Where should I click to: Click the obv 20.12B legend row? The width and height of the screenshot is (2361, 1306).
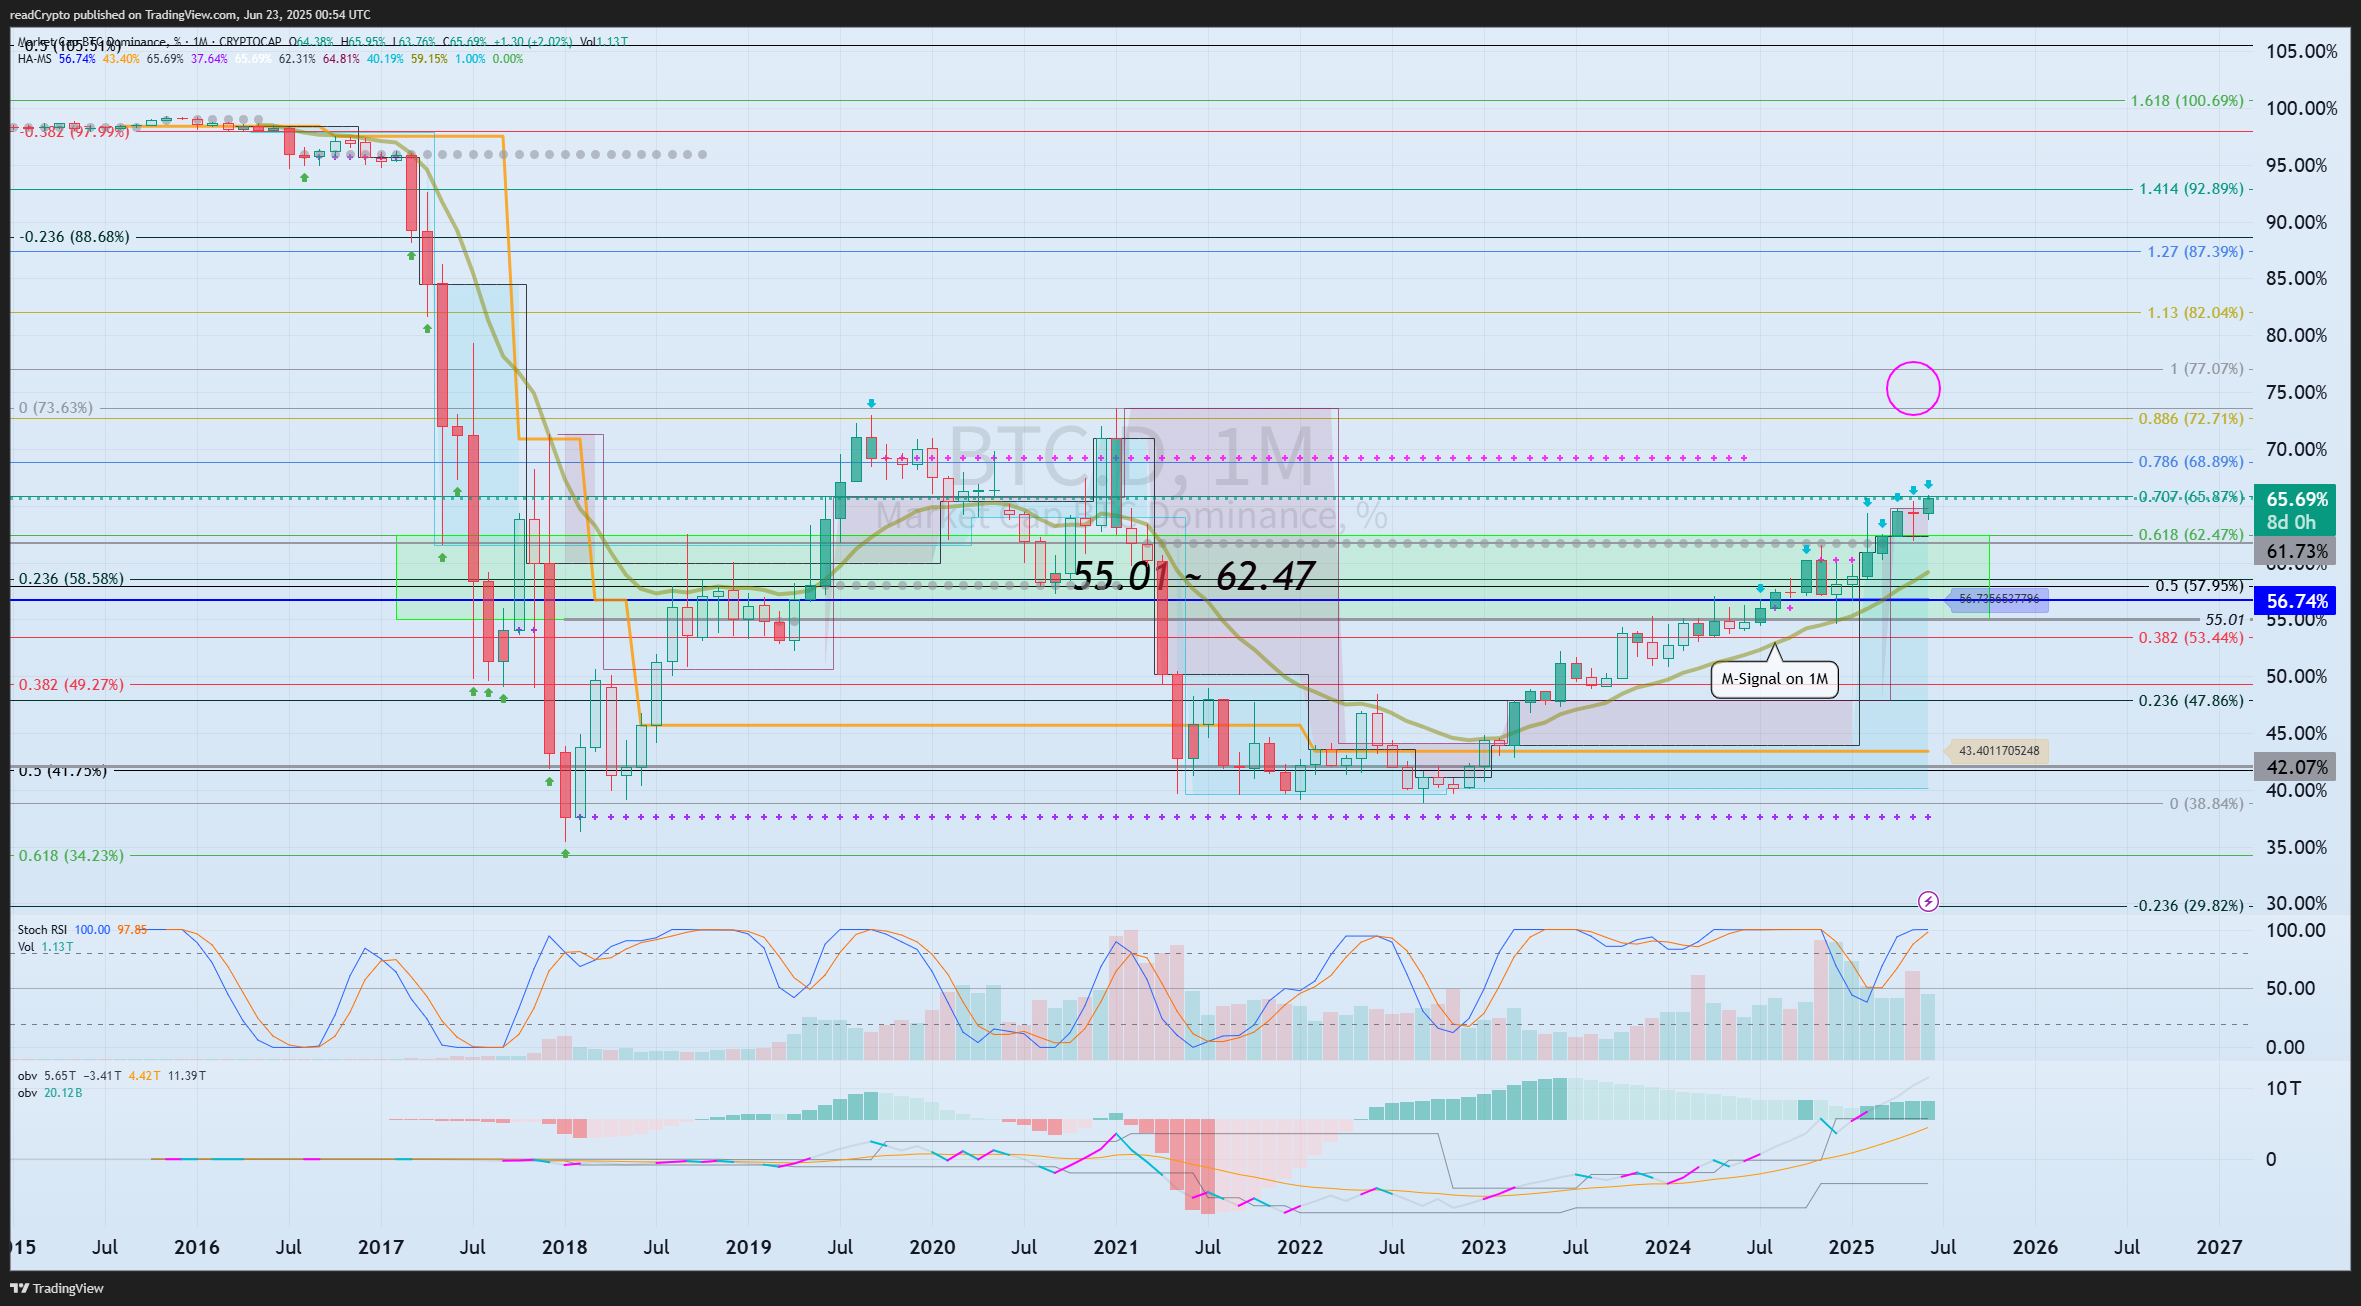tap(50, 1093)
